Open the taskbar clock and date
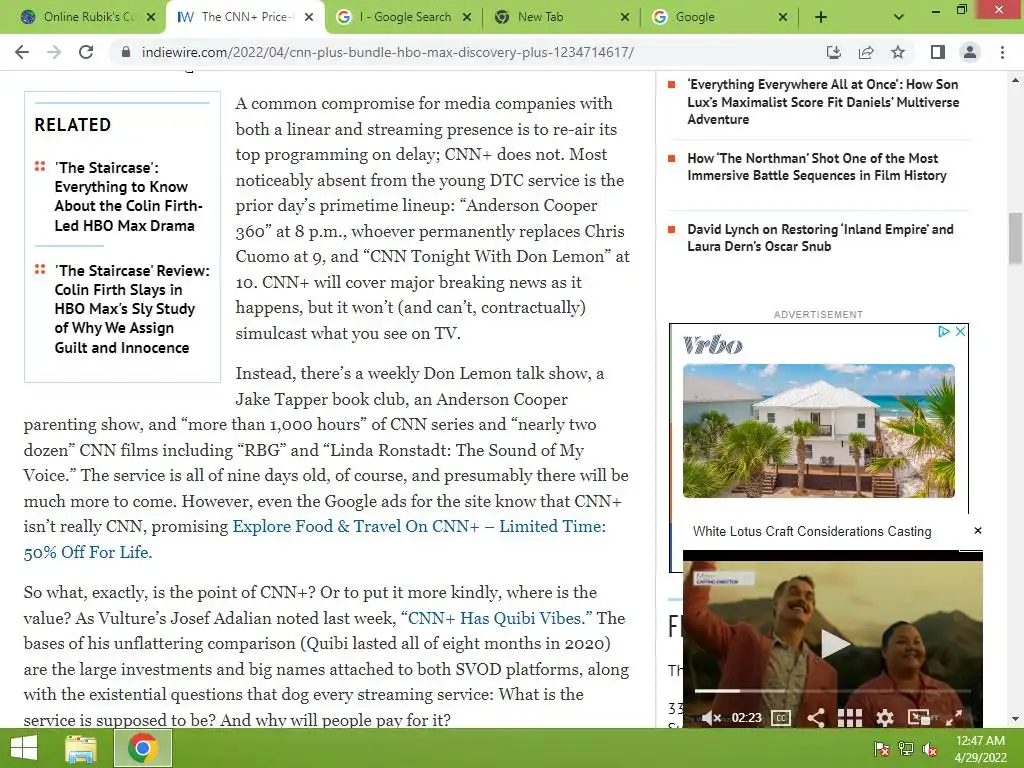 click(x=980, y=749)
